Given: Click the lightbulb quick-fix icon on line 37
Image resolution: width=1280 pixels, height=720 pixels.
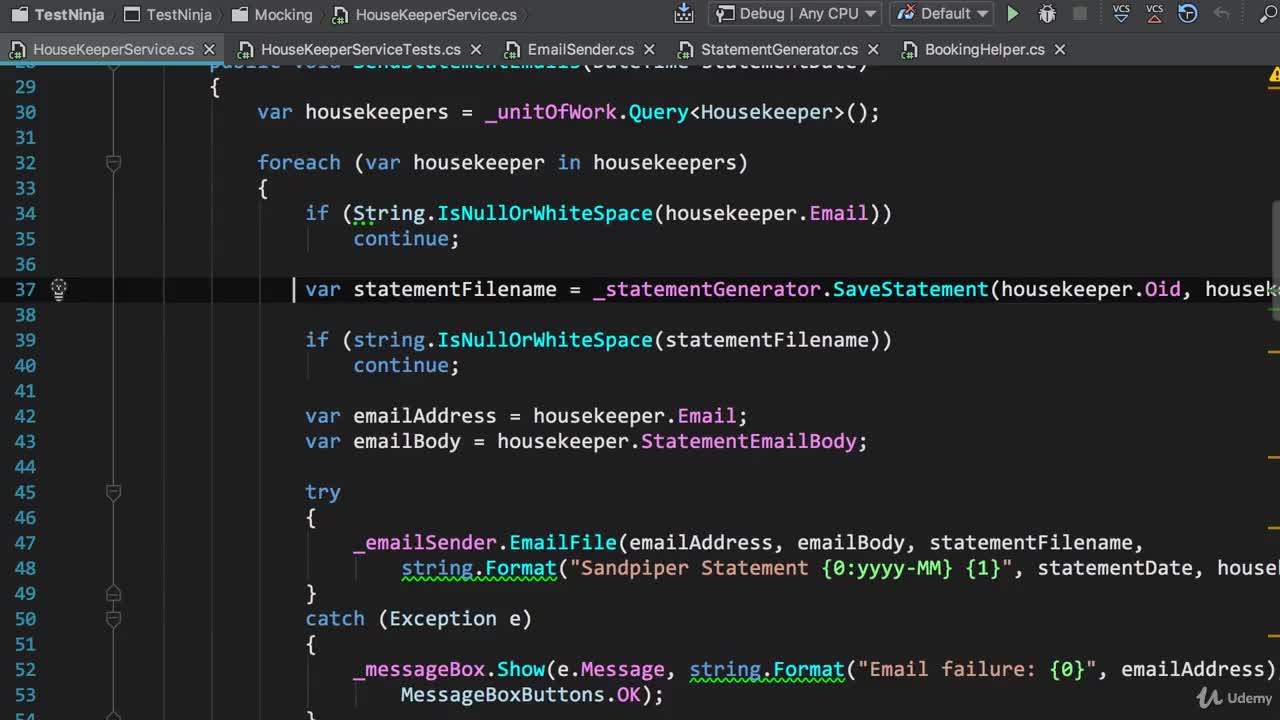Looking at the screenshot, I should point(59,289).
